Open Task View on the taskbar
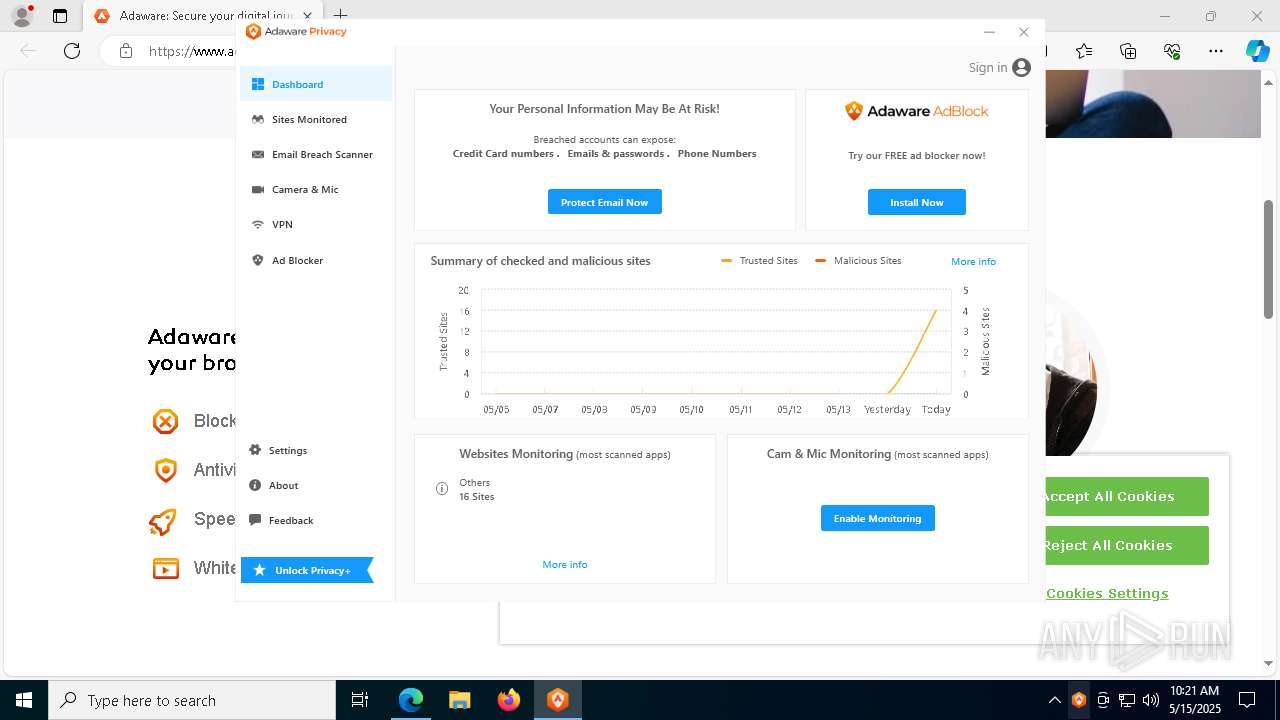Screen dimensions: 1280x720 pos(360,700)
